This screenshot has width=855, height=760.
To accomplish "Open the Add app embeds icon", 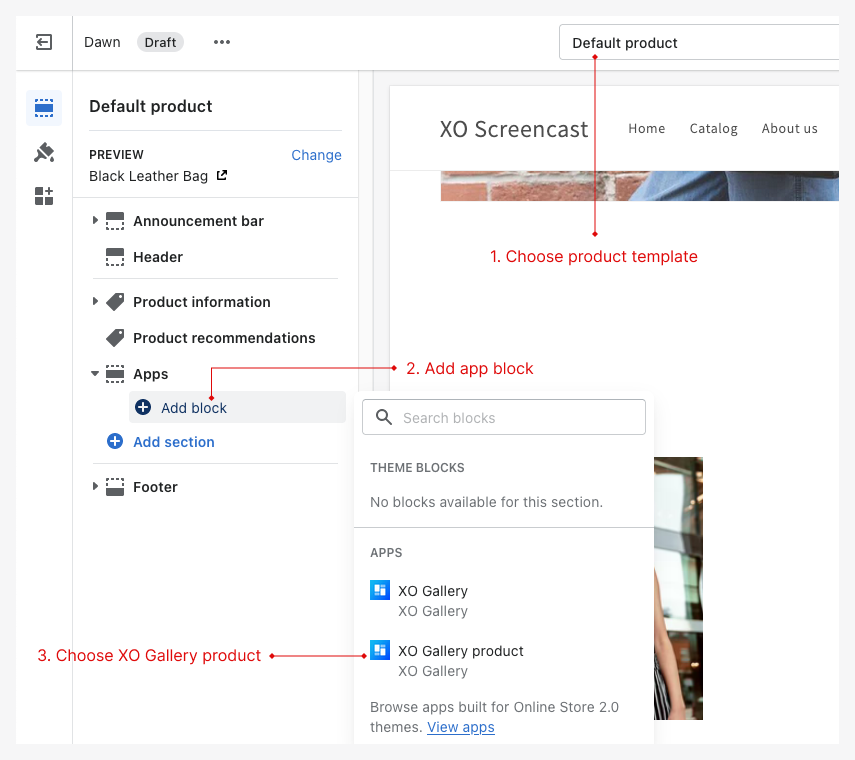I will (x=44, y=196).
